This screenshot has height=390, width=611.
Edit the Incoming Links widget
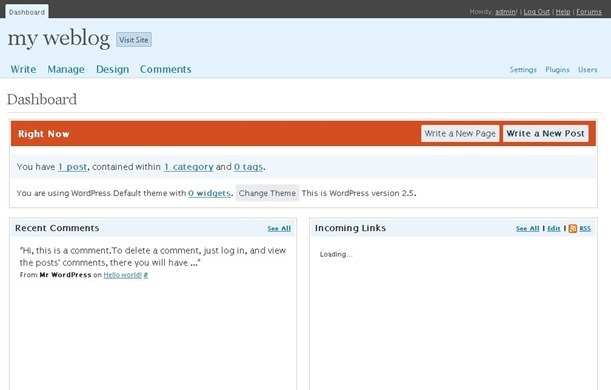(x=554, y=228)
